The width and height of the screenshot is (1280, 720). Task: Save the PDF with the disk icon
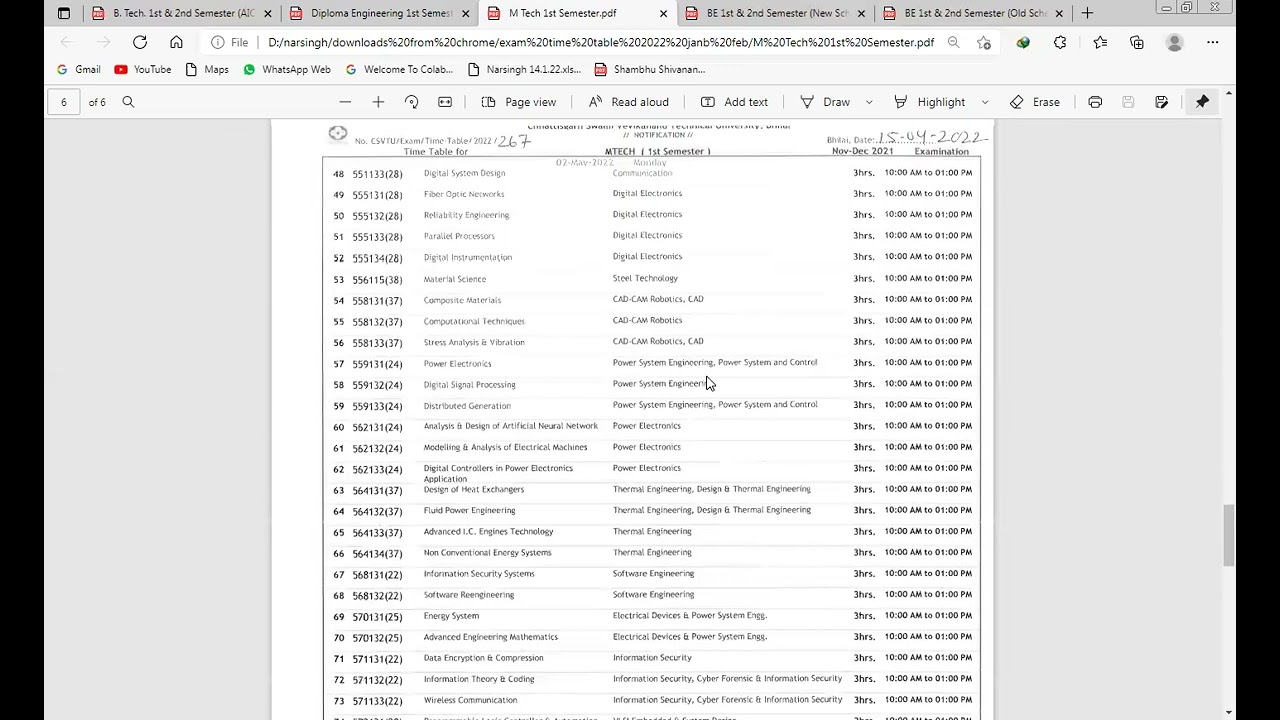[1128, 102]
